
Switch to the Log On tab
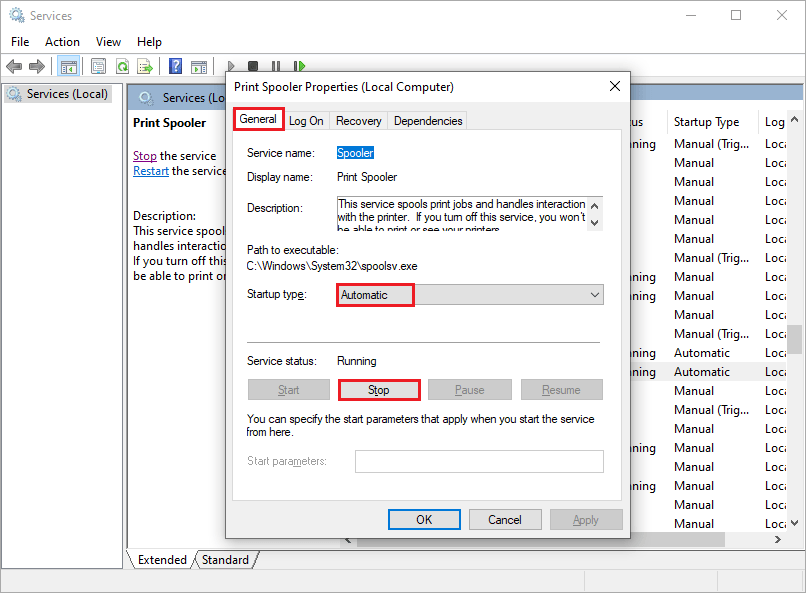[306, 120]
